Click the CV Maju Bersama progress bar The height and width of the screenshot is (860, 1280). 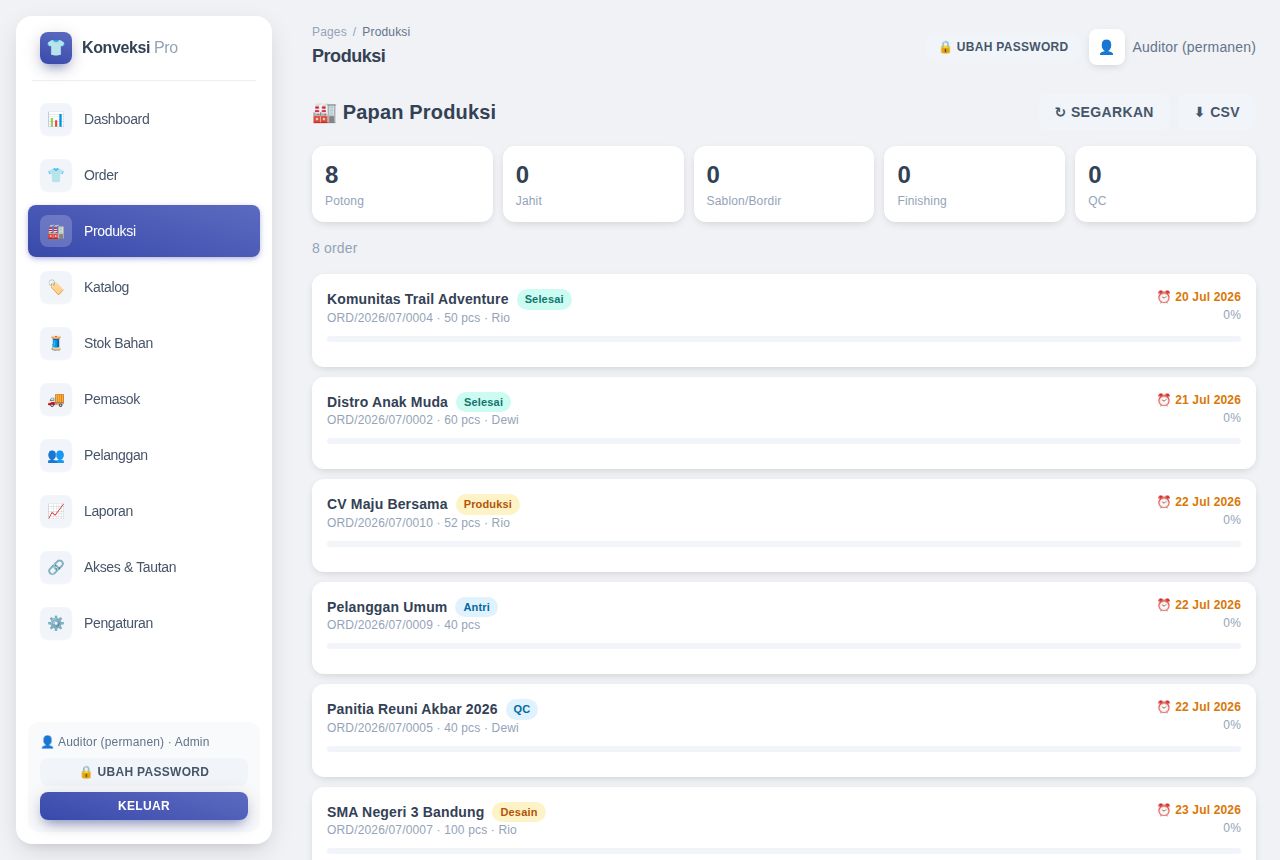coord(784,544)
